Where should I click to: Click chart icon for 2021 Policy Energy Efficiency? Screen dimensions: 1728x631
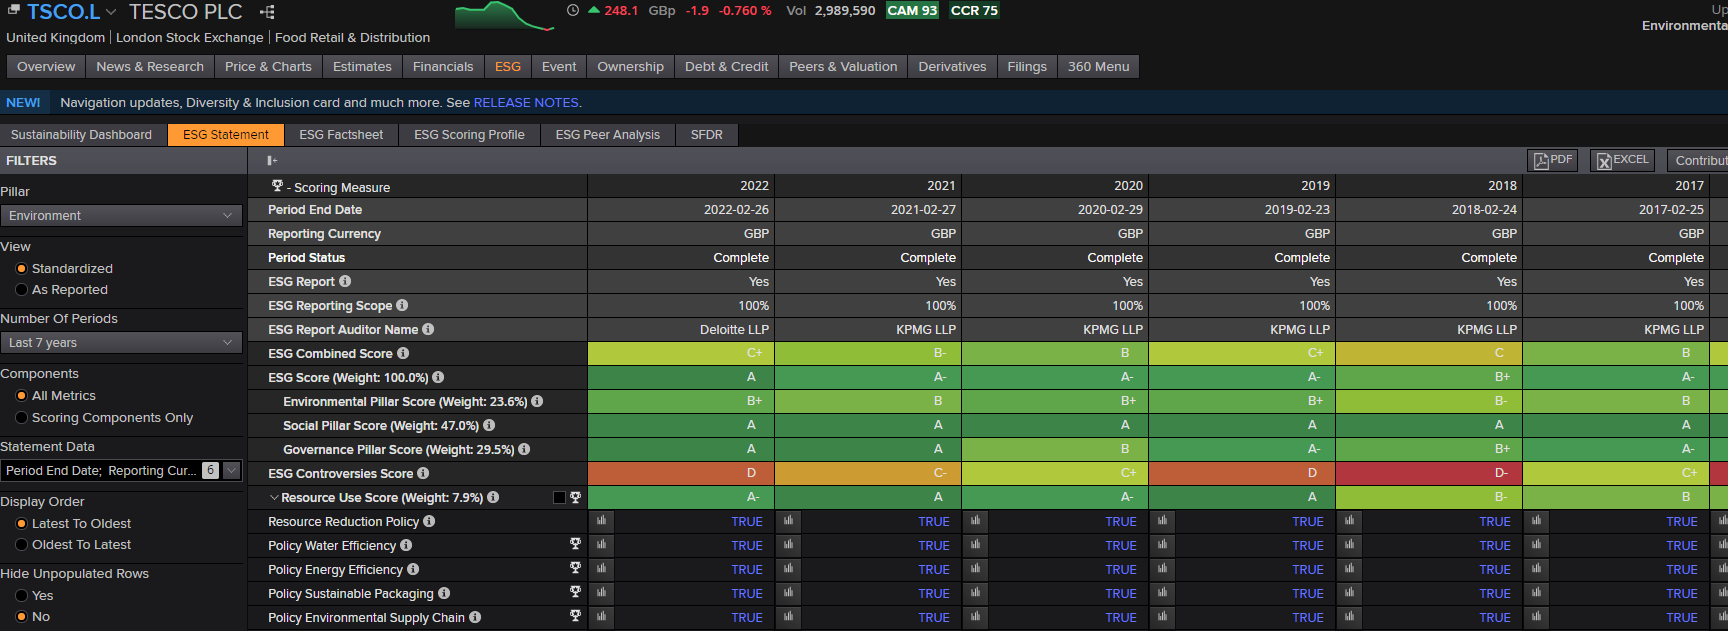pyautogui.click(x=788, y=569)
